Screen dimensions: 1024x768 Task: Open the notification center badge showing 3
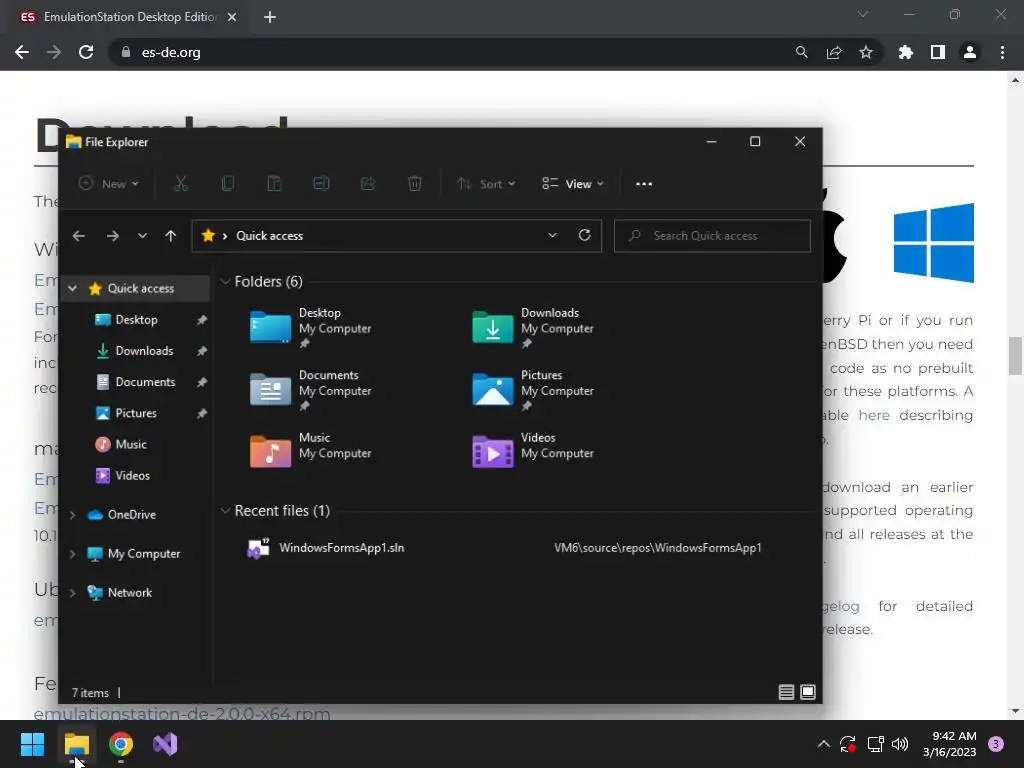point(996,744)
